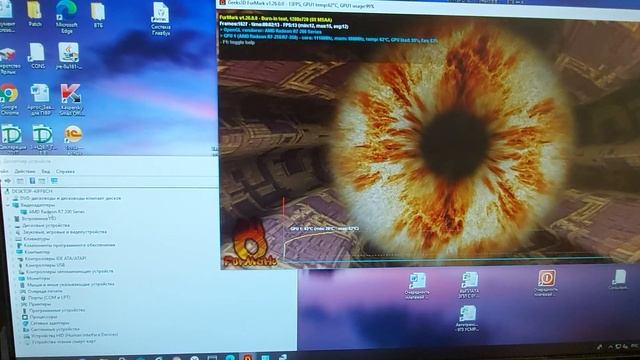Expand the Контроллеры USB category

click(13, 265)
